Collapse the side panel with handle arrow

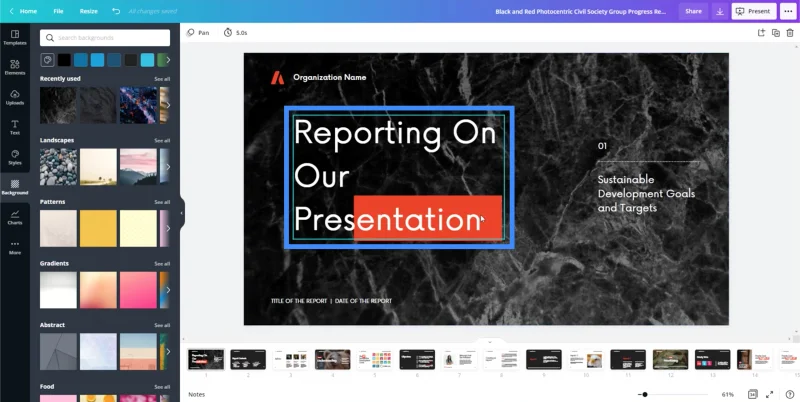pyautogui.click(x=182, y=213)
